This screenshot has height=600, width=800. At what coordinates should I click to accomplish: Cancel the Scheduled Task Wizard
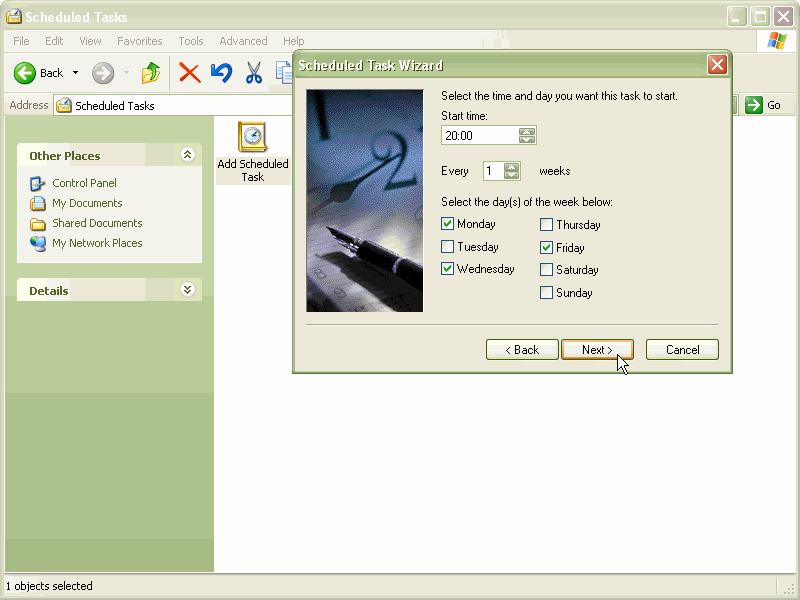(682, 349)
